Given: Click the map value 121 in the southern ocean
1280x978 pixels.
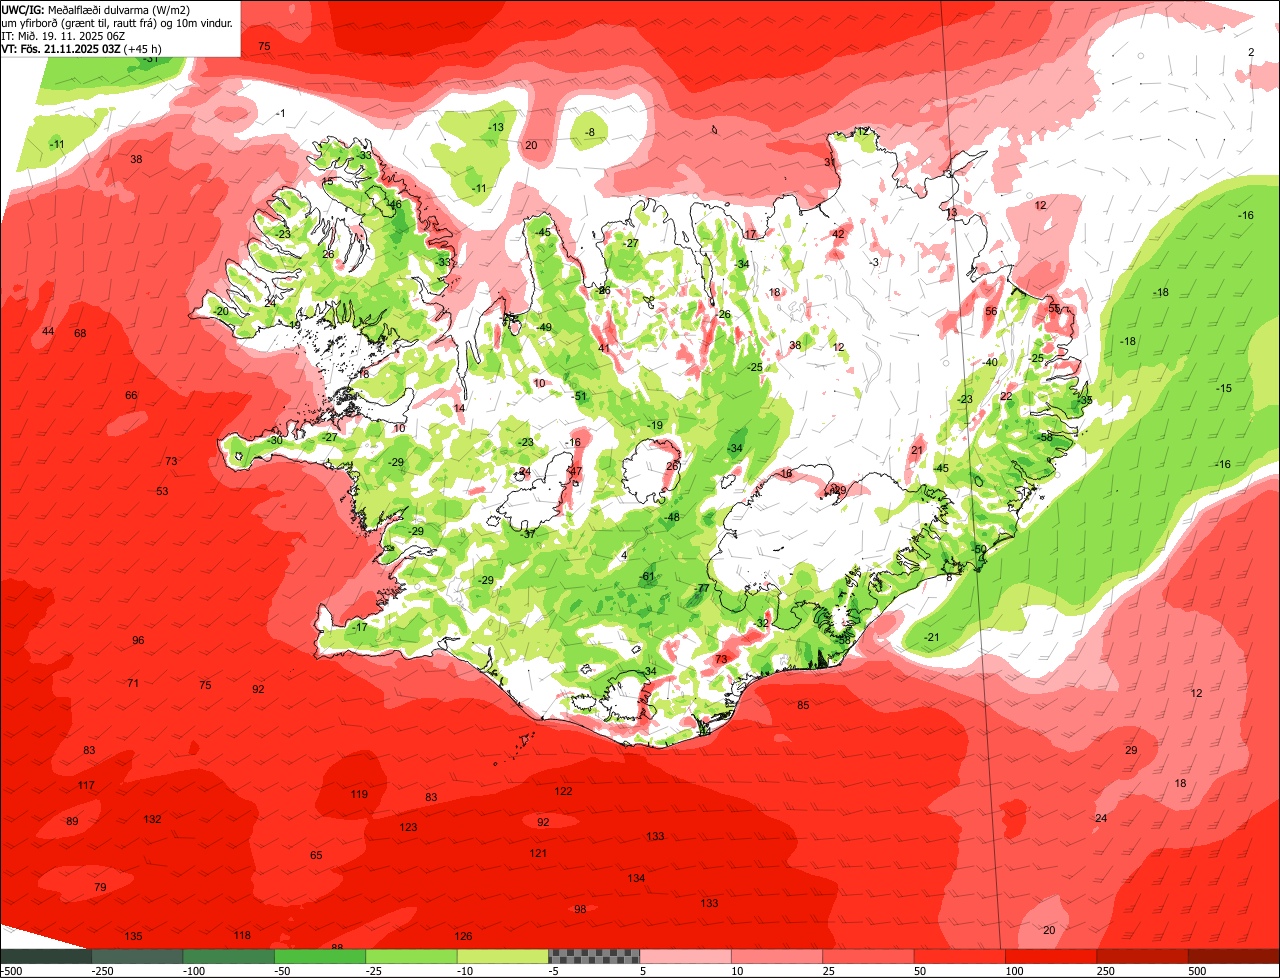Looking at the screenshot, I should (538, 853).
